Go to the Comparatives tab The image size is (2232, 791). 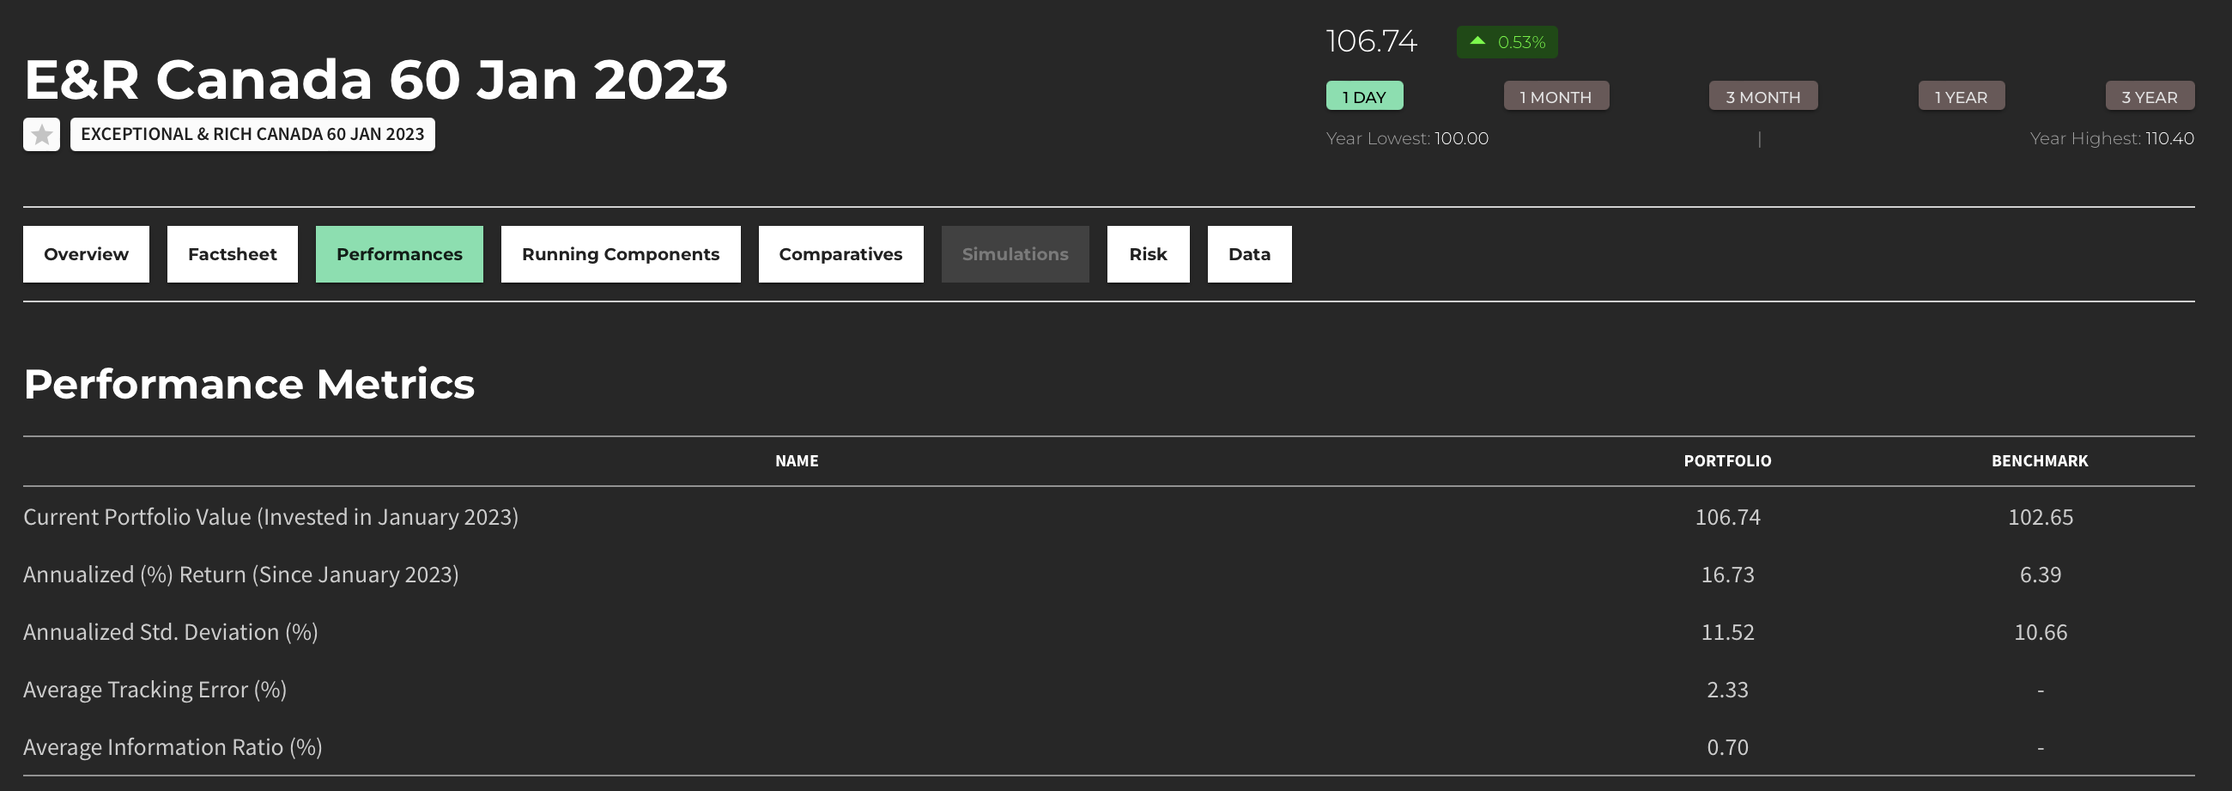point(840,254)
